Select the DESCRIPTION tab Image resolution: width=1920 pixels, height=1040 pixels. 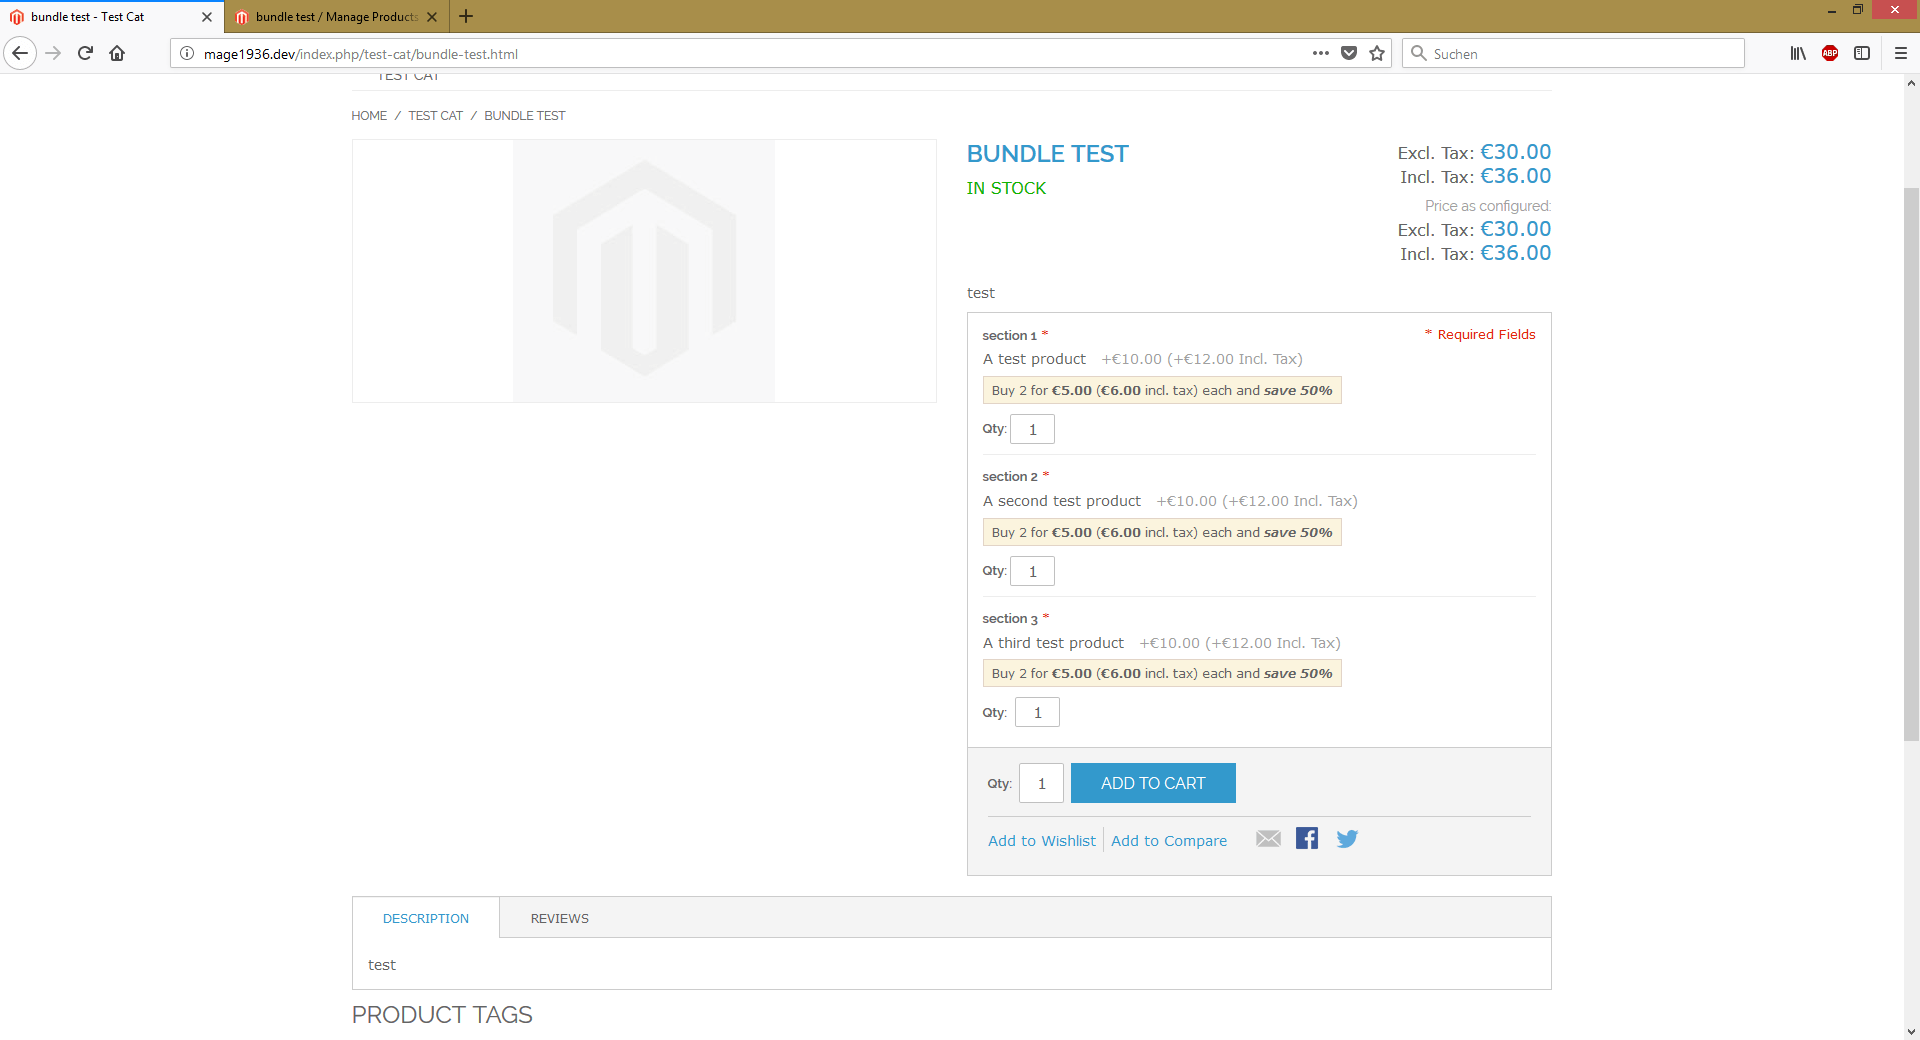click(425, 918)
